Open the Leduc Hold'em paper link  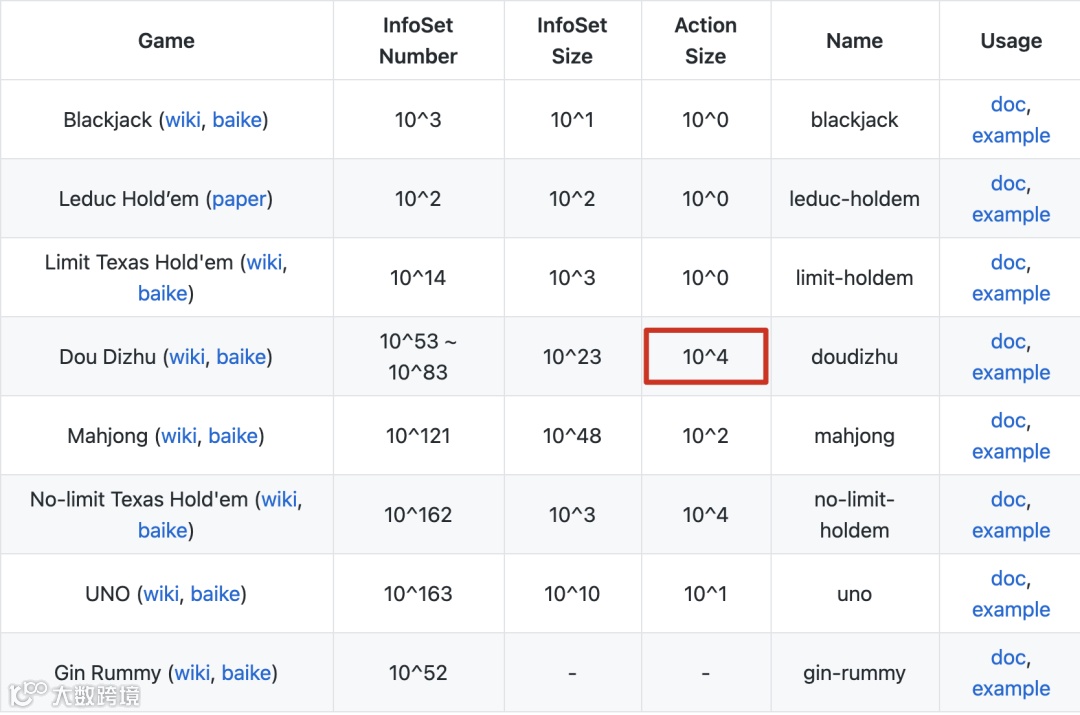coord(239,199)
